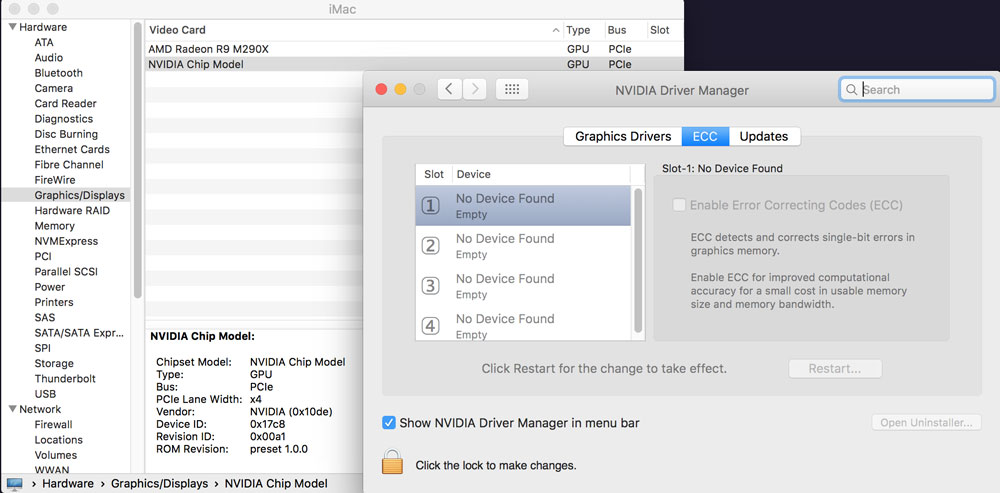Select Storage in the sidebar
Image resolution: width=1000 pixels, height=493 pixels.
click(x=54, y=364)
